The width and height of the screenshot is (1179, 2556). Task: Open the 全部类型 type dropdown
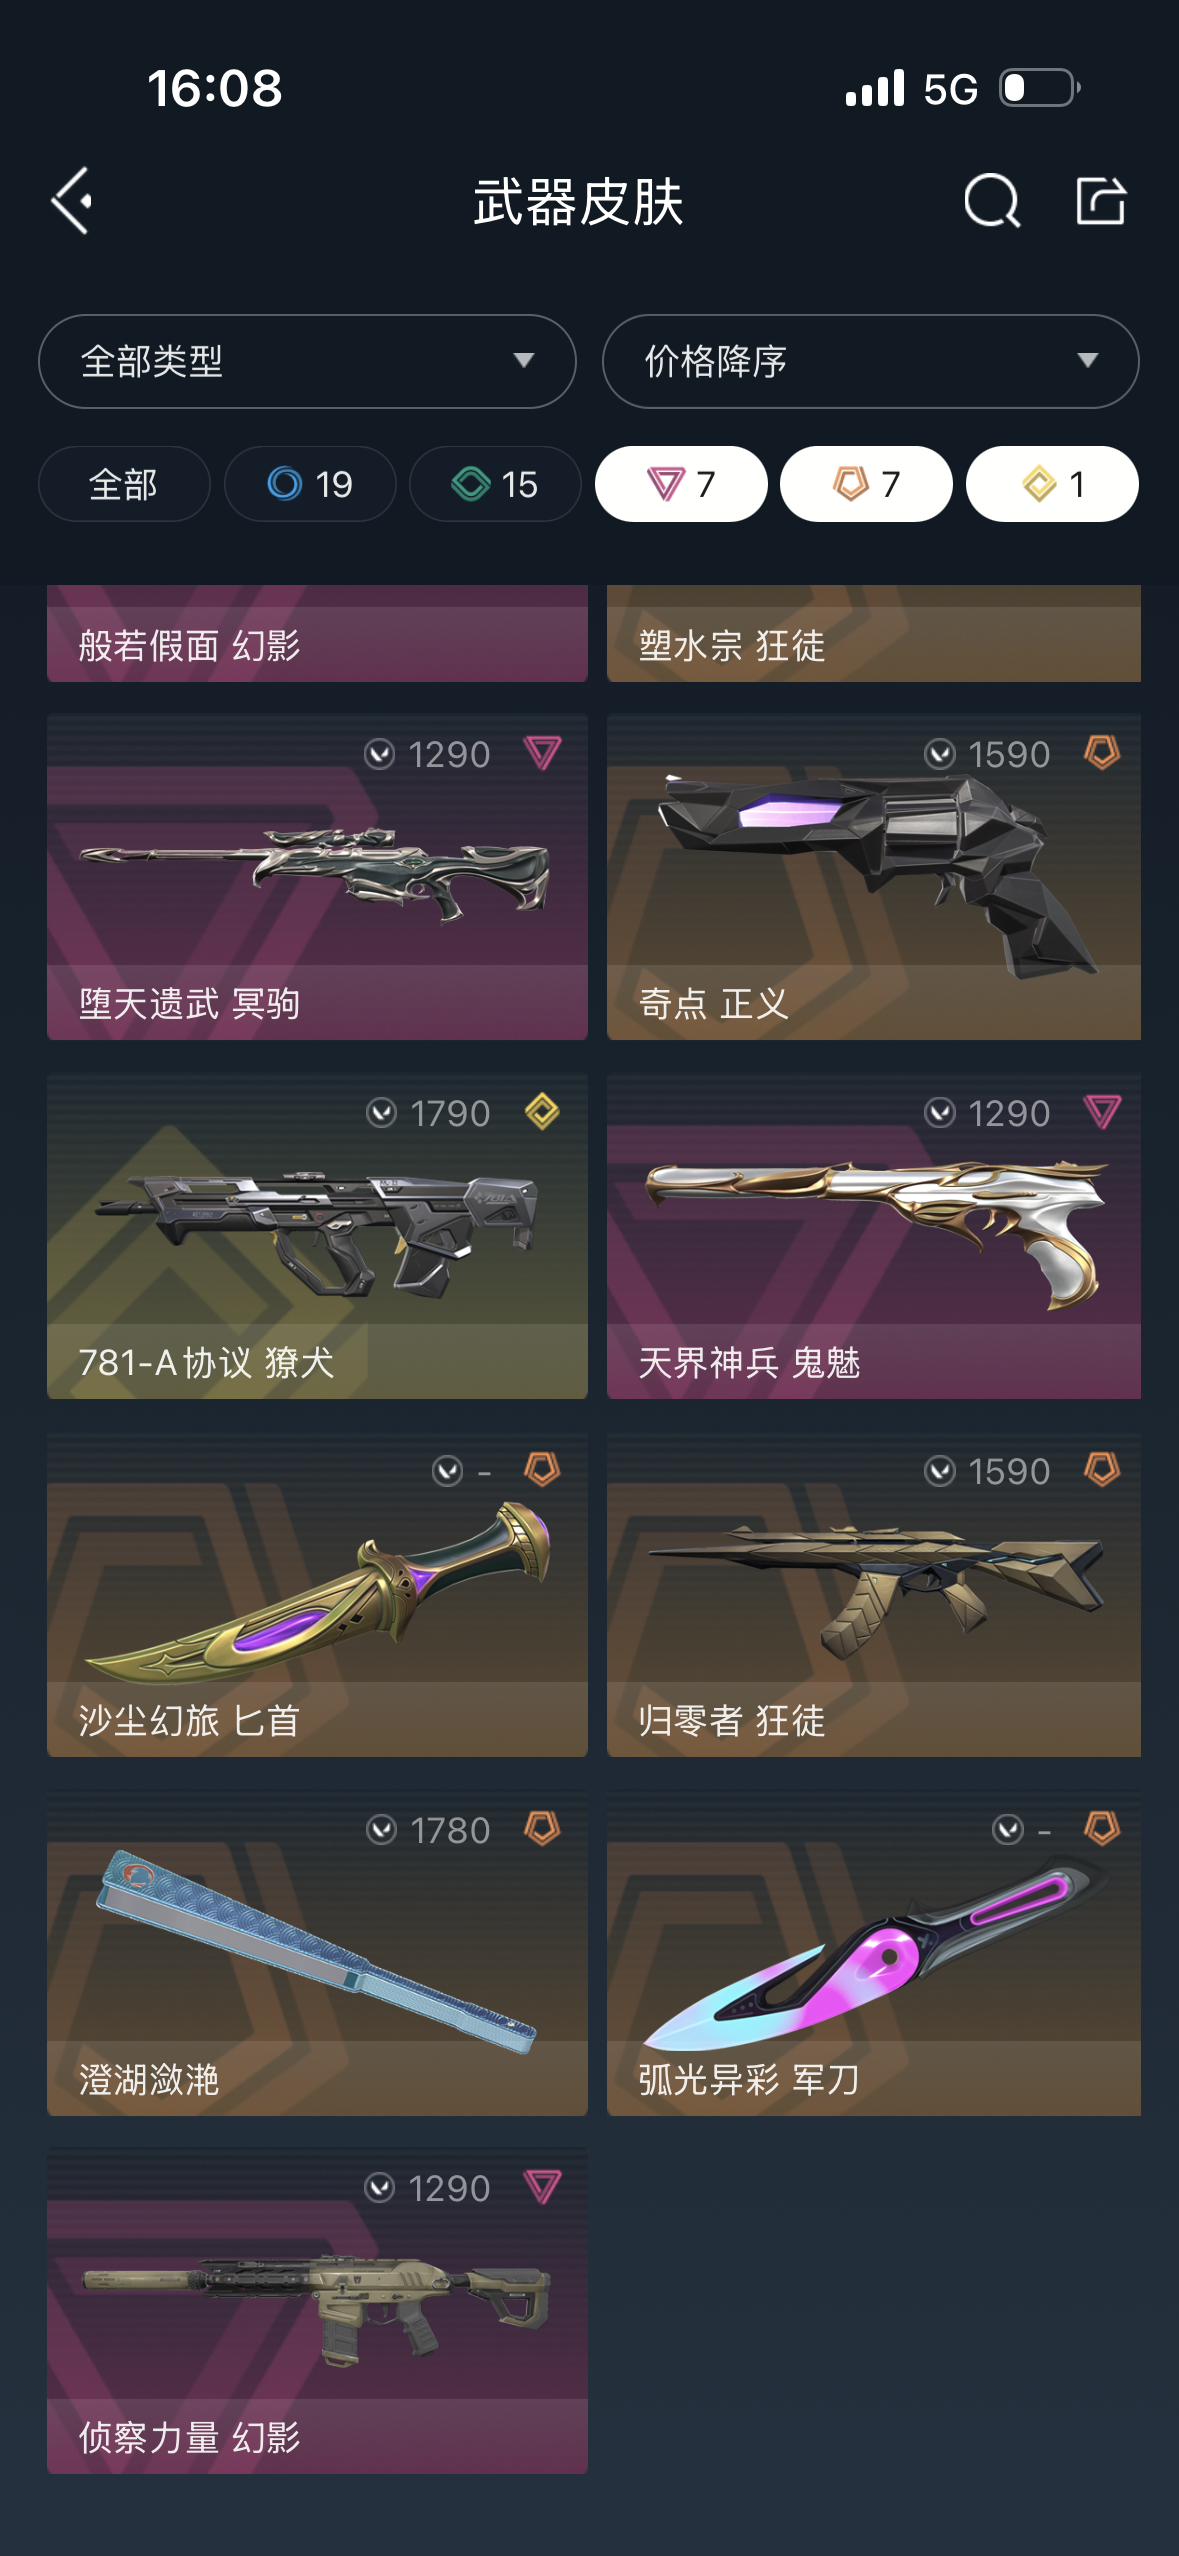[x=307, y=361]
